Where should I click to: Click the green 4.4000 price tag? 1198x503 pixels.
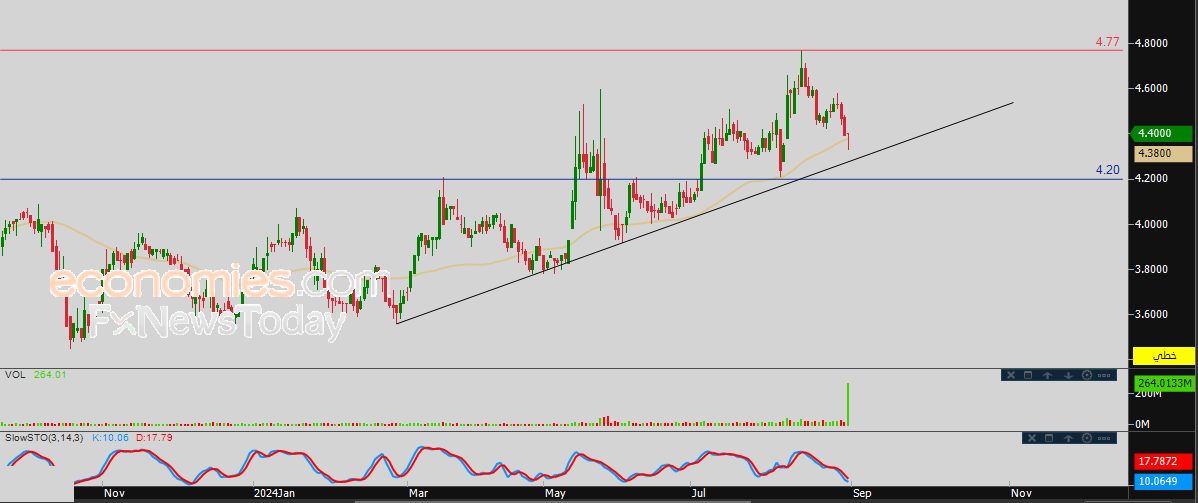1163,133
